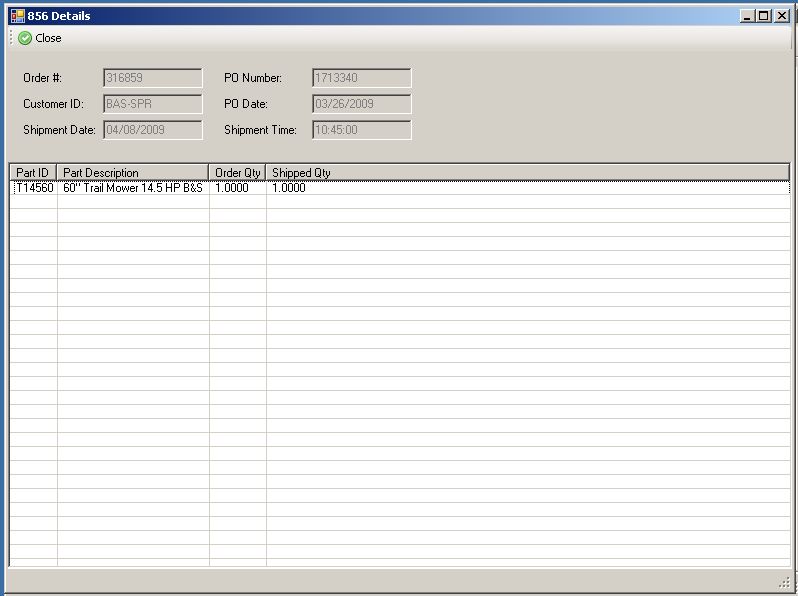This screenshot has height=596, width=798.
Task: Click the PO Number field showing 1713340
Action: pos(361,78)
